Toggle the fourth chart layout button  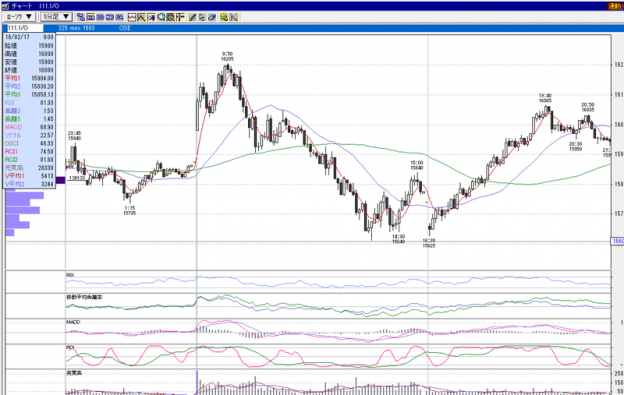tap(119, 17)
